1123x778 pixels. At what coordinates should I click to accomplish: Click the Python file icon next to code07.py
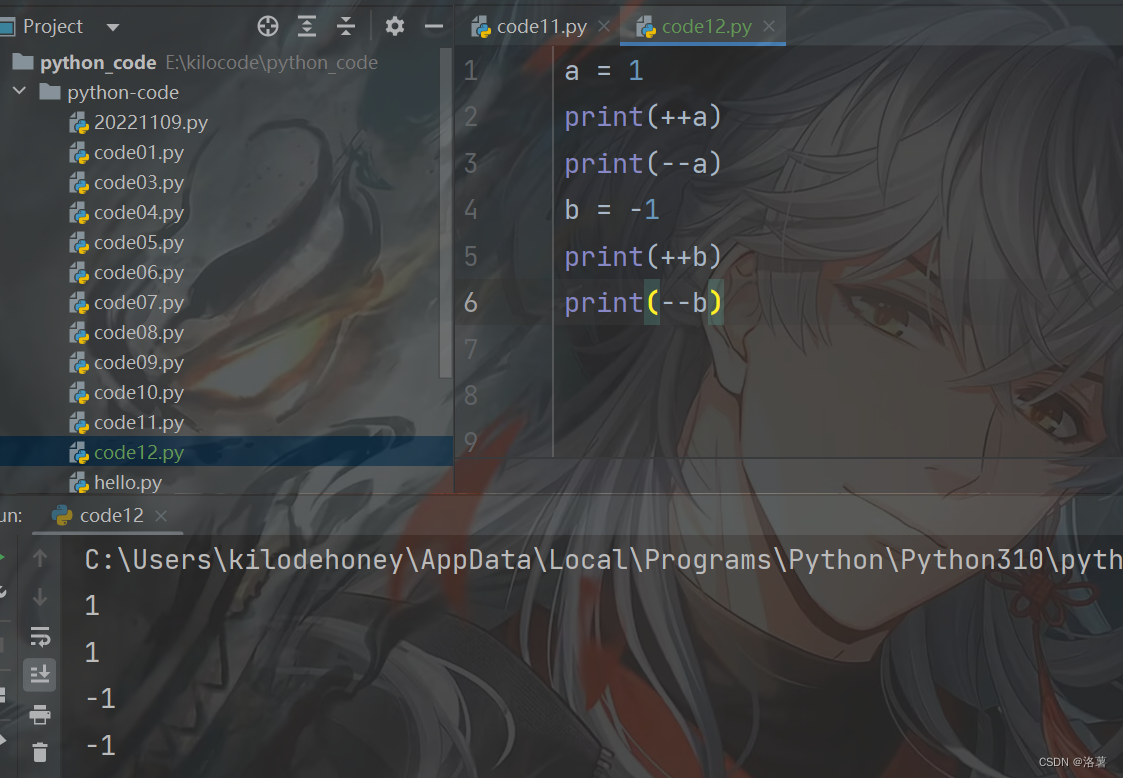79,303
